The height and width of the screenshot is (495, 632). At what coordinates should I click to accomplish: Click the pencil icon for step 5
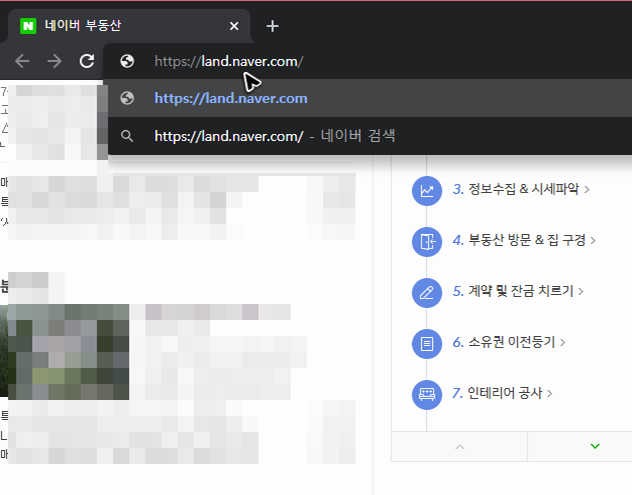(427, 293)
